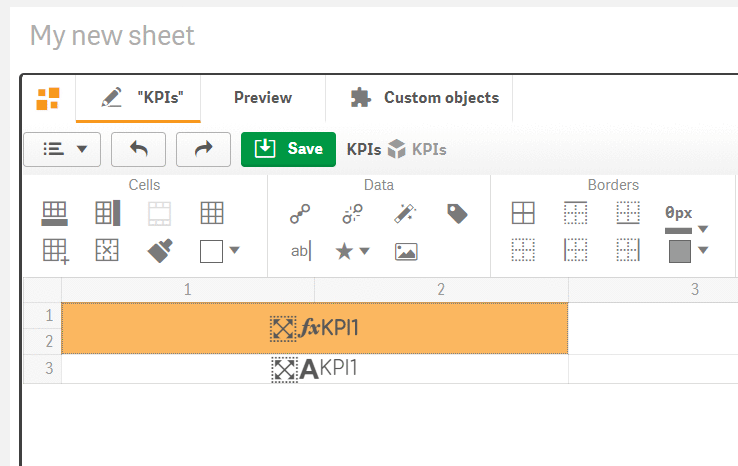Select the orange merged KPI1 cell
The height and width of the screenshot is (466, 738).
point(314,328)
